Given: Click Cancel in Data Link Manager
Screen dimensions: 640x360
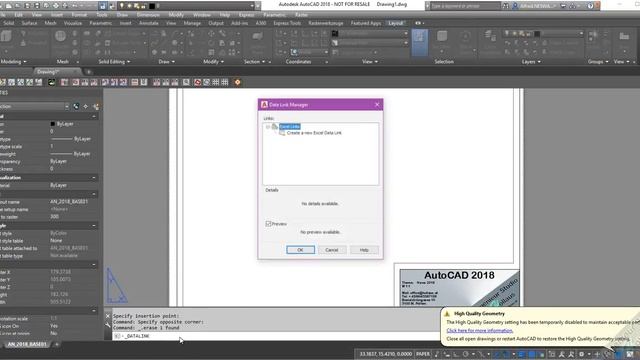Looking at the screenshot, I should point(332,250).
